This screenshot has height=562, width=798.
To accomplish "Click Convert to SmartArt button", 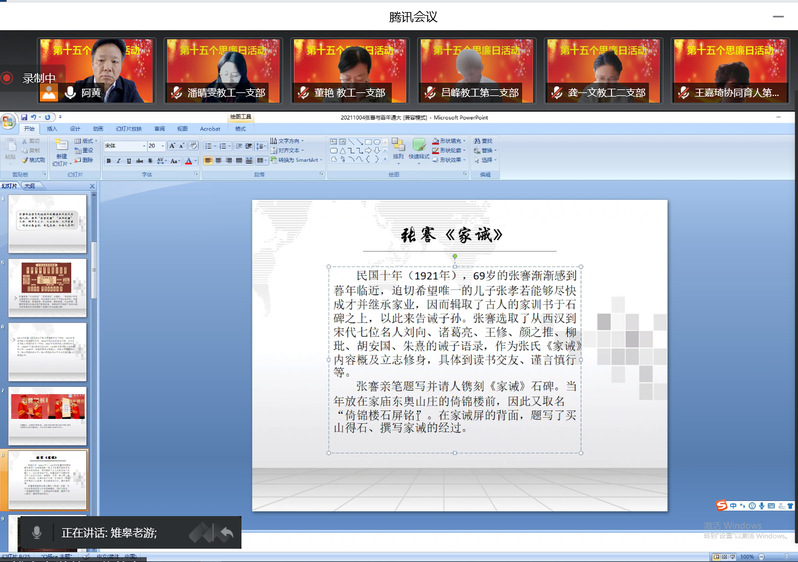I will (x=295, y=160).
